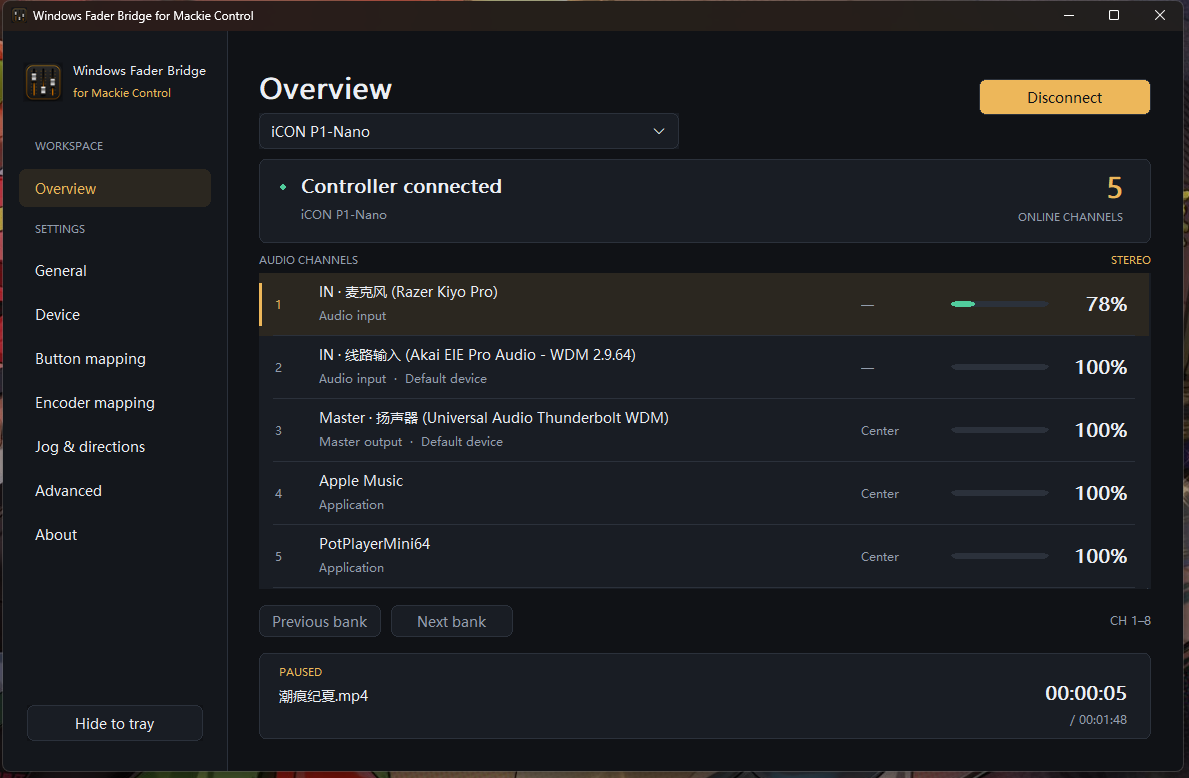Click the Razer Kiyo Pro volume slider
1189x778 pixels.
pos(999,304)
